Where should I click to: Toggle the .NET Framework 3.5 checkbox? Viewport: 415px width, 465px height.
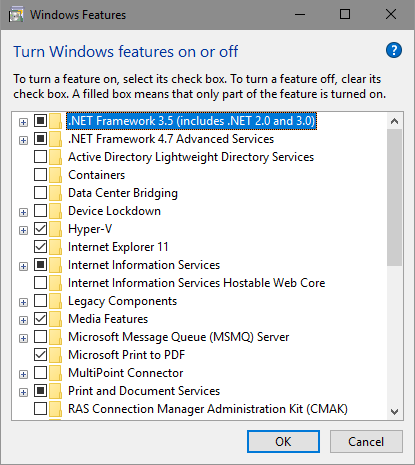pos(40,120)
